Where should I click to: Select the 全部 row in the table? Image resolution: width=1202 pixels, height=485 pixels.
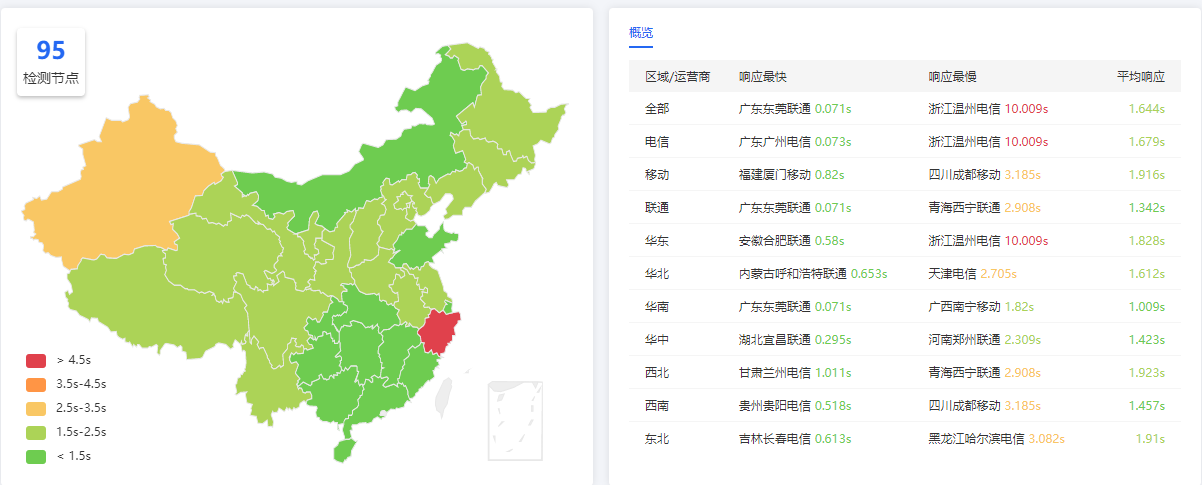[x=657, y=108]
